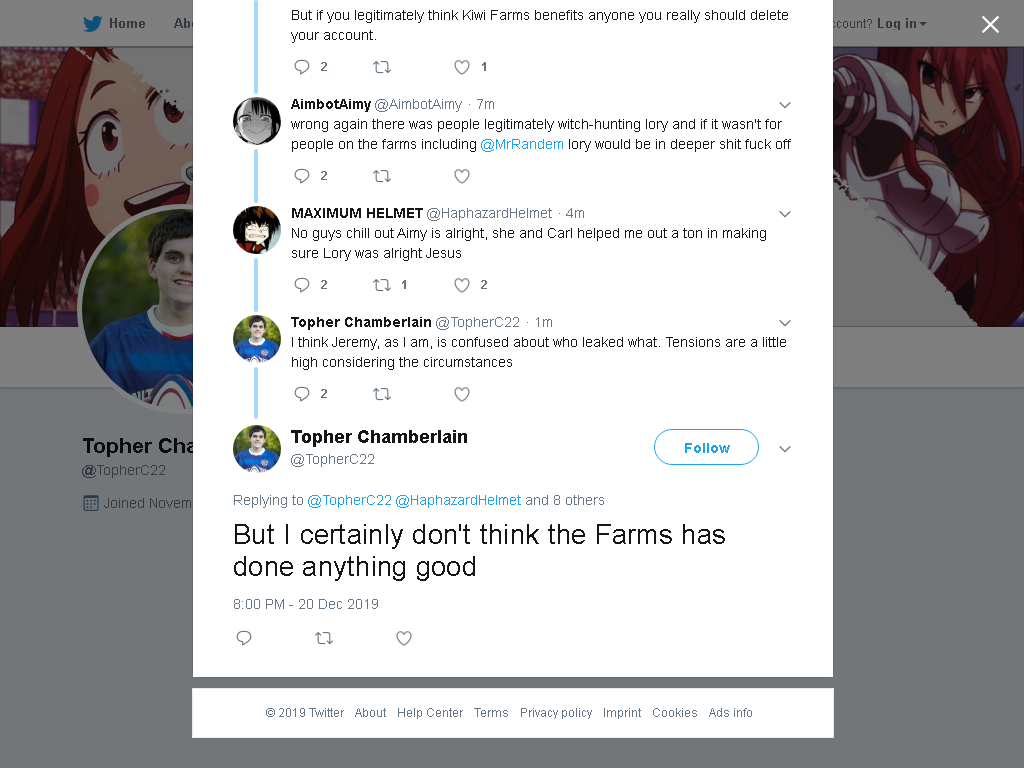
Task: Open the @MrRandem mention link
Action: [x=522, y=144]
